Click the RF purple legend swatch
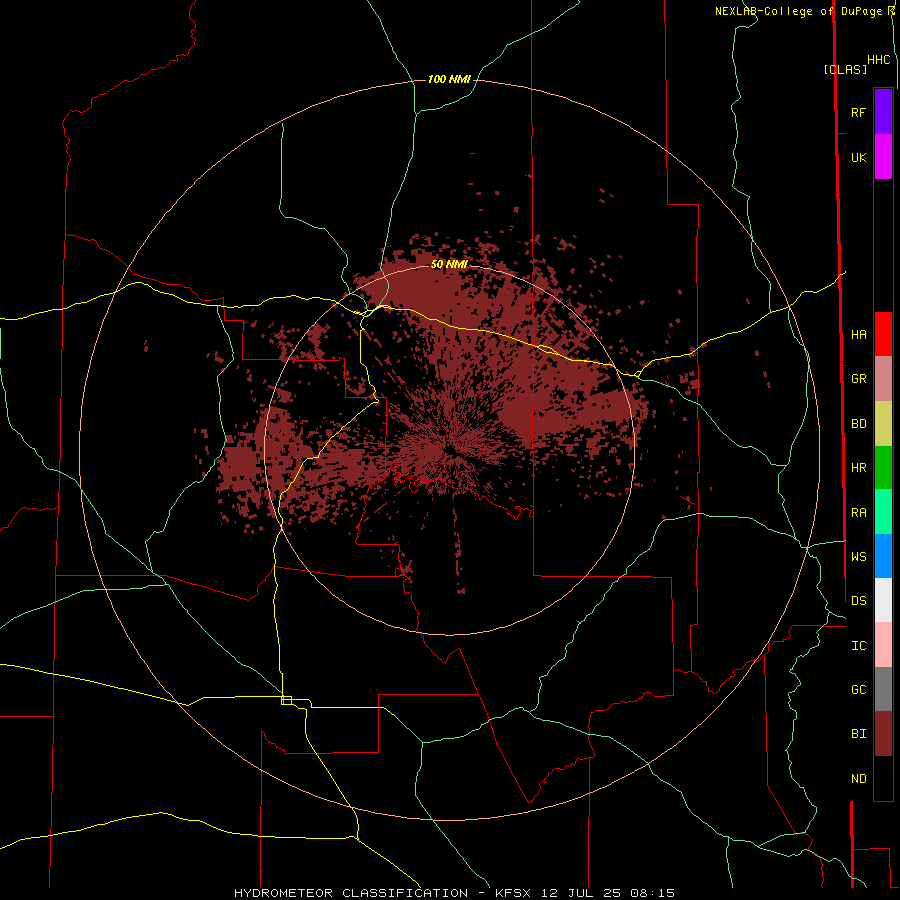Screen dimensions: 900x900 pos(883,112)
